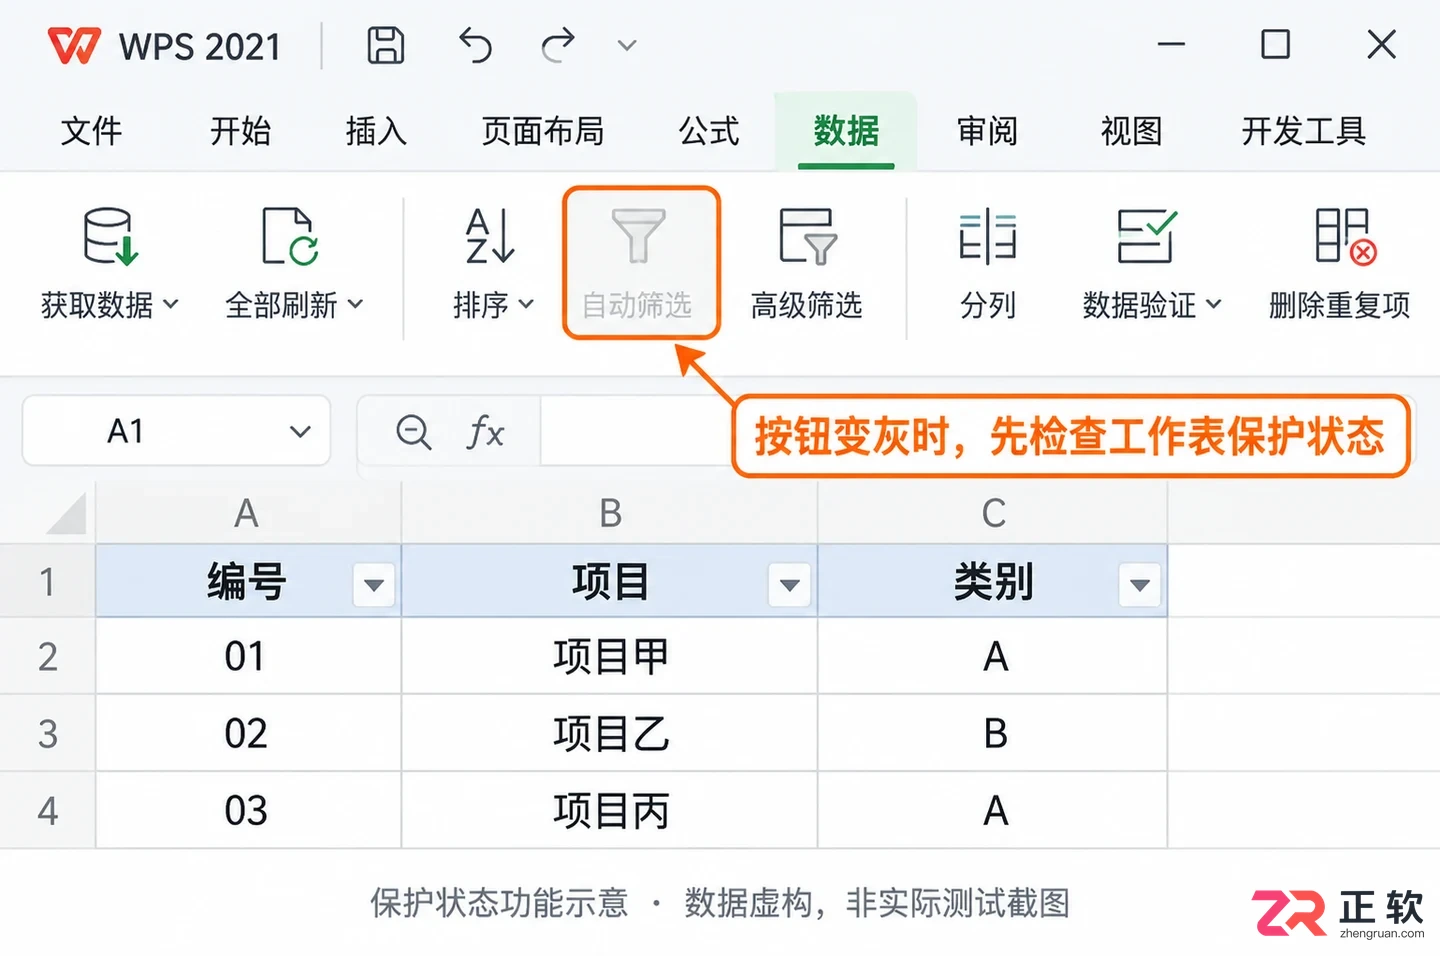The height and width of the screenshot is (956, 1440).
Task: Select column C header
Action: (993, 513)
